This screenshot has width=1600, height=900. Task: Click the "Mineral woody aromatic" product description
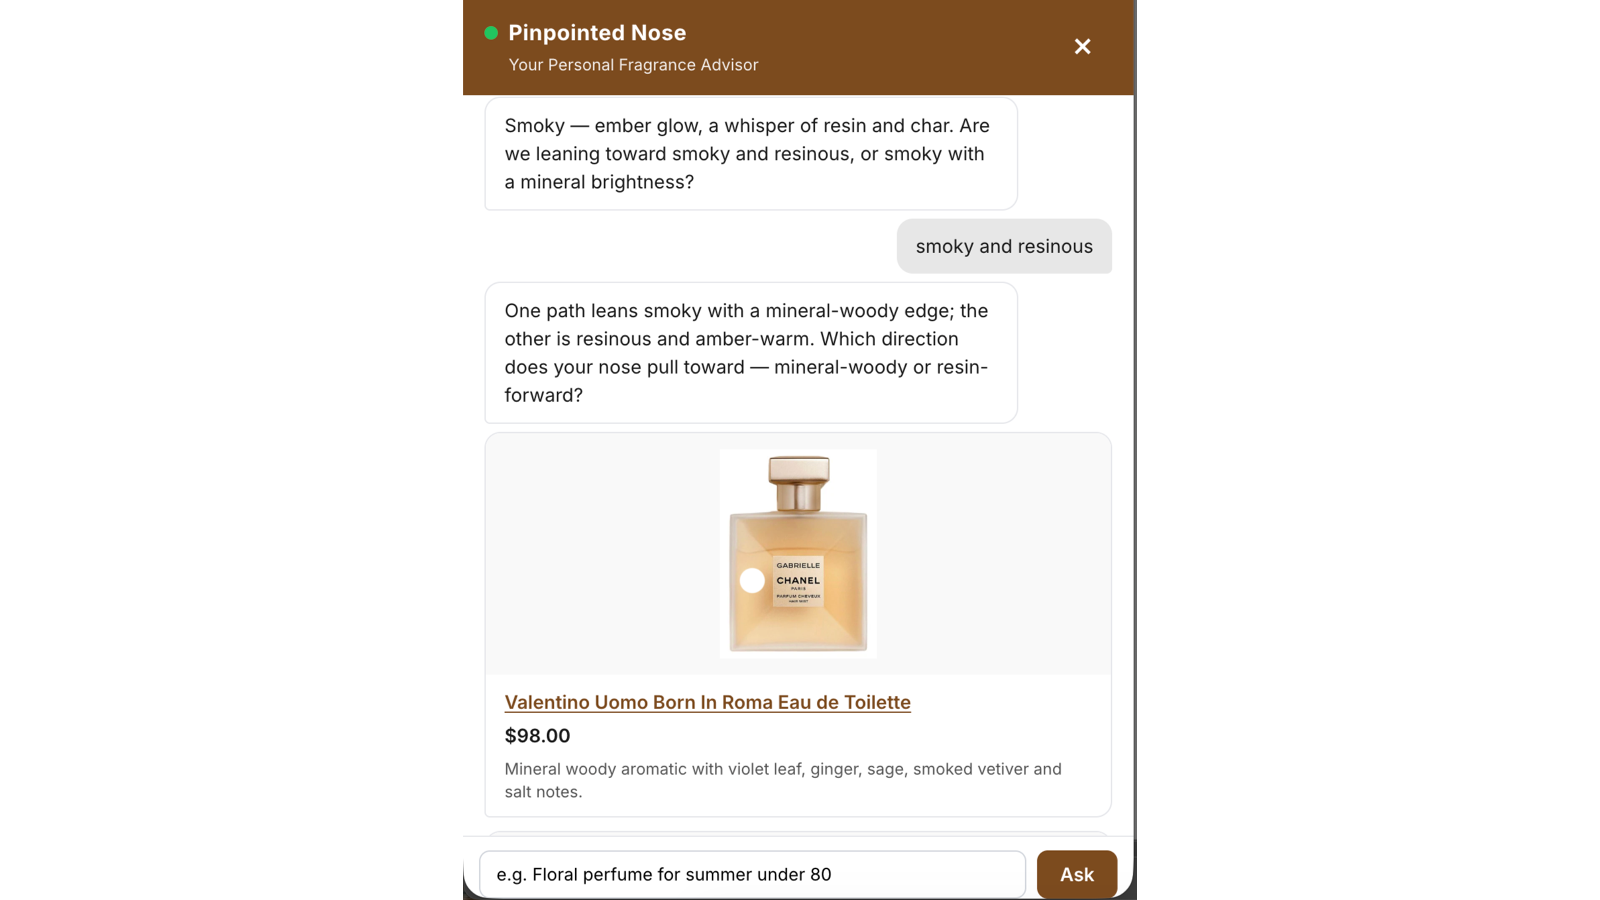(783, 780)
